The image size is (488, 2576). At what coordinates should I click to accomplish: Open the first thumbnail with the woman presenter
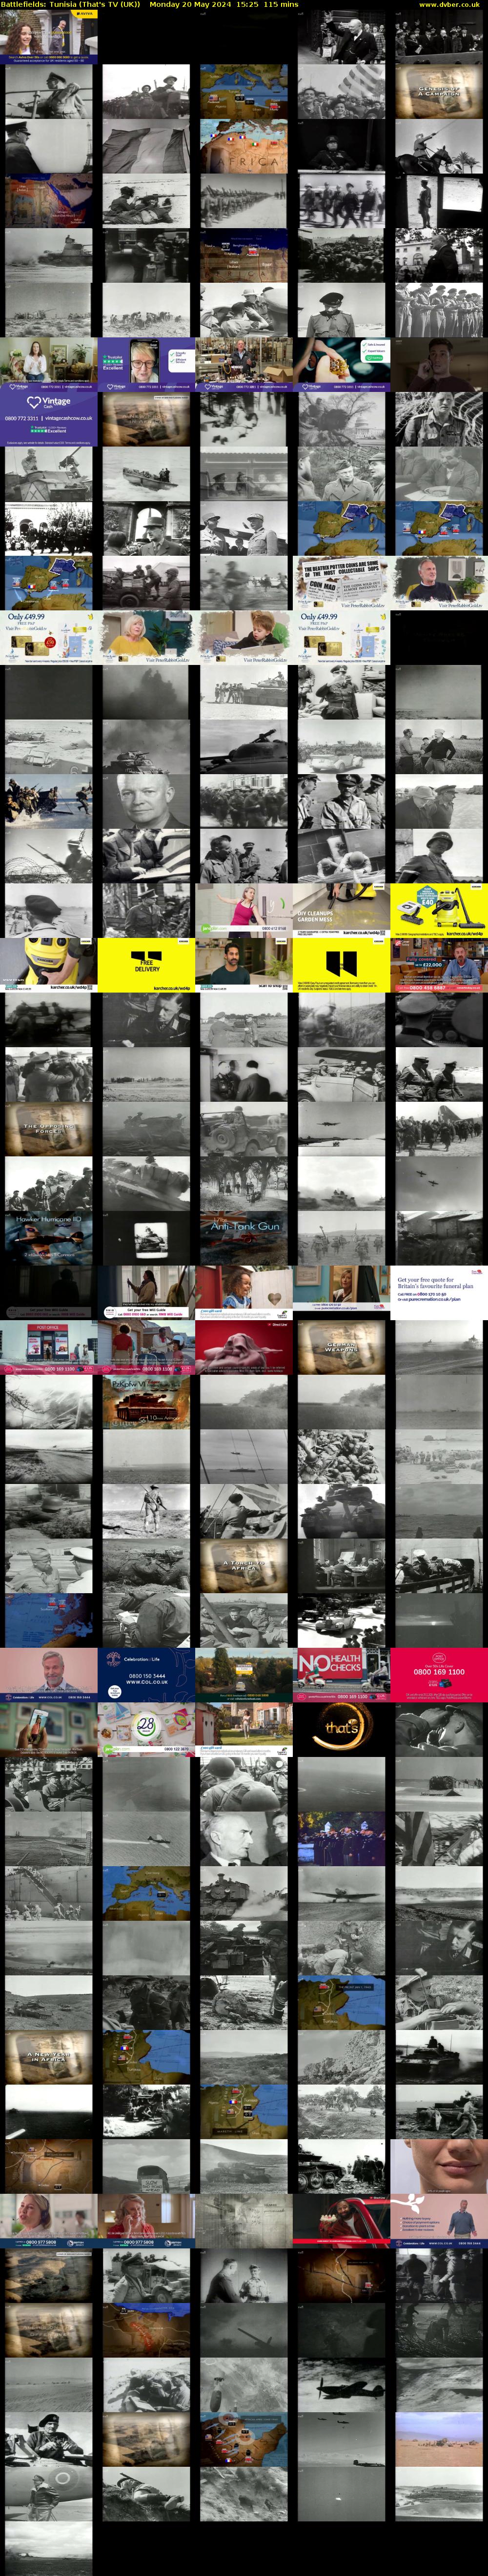click(49, 36)
